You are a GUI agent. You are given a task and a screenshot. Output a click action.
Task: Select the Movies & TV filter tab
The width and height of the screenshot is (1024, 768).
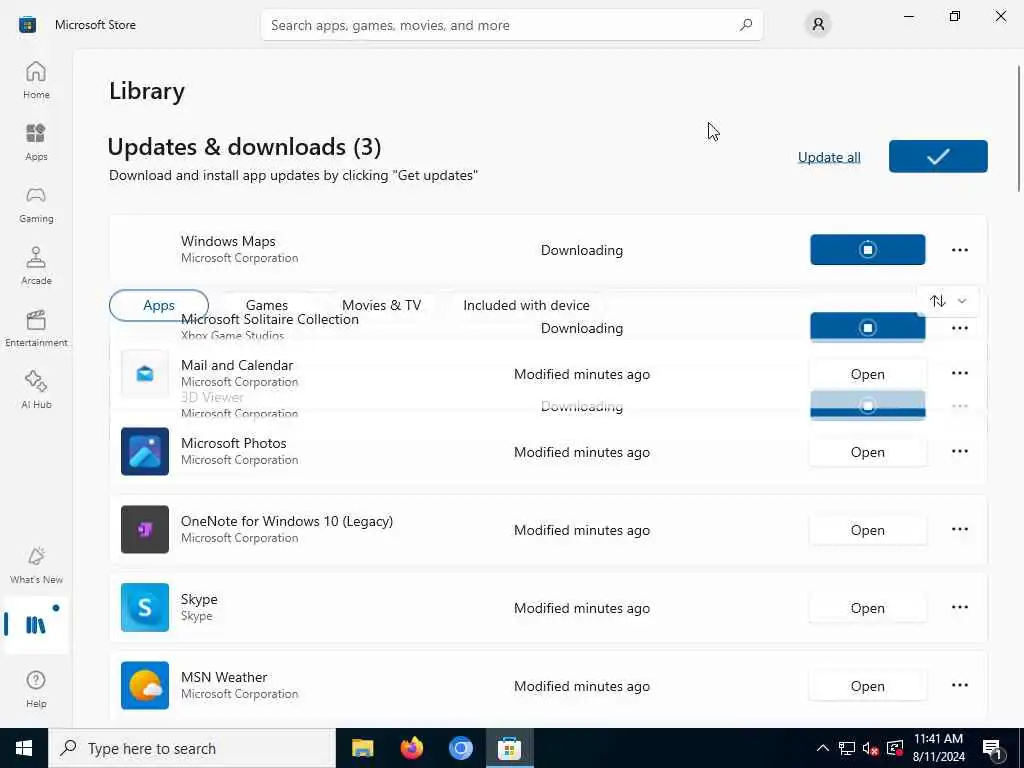[x=381, y=305]
